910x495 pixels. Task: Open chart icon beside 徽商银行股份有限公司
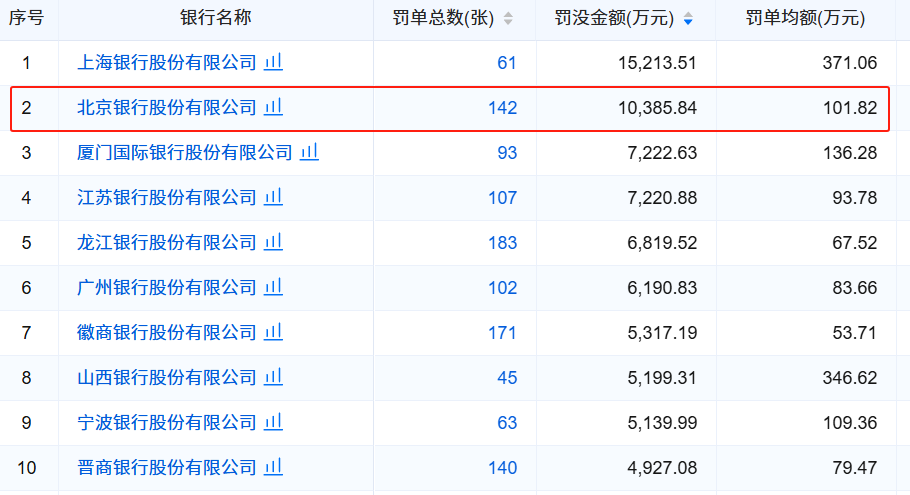coord(273,332)
